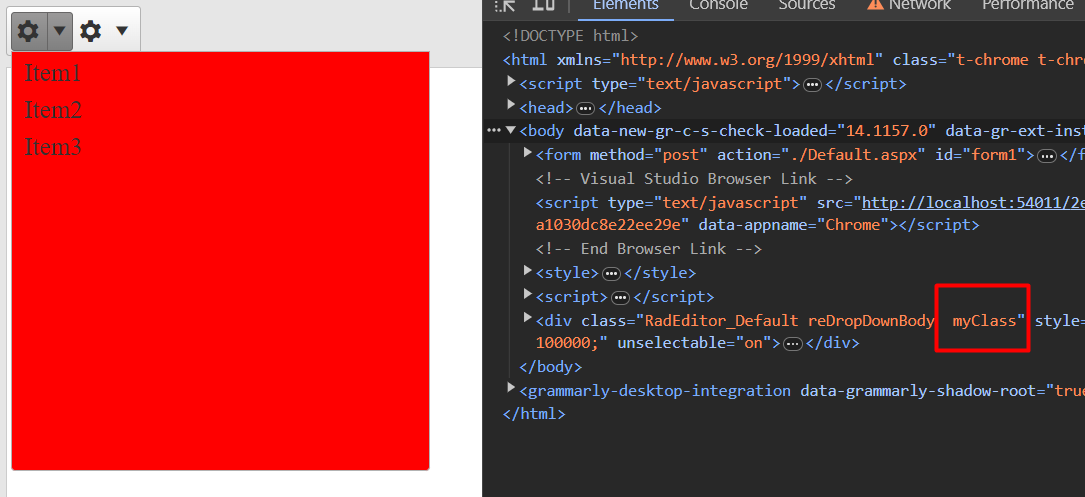Close the first gear's dropdown arrow
Screen dimensions: 1085x497
(60, 31)
